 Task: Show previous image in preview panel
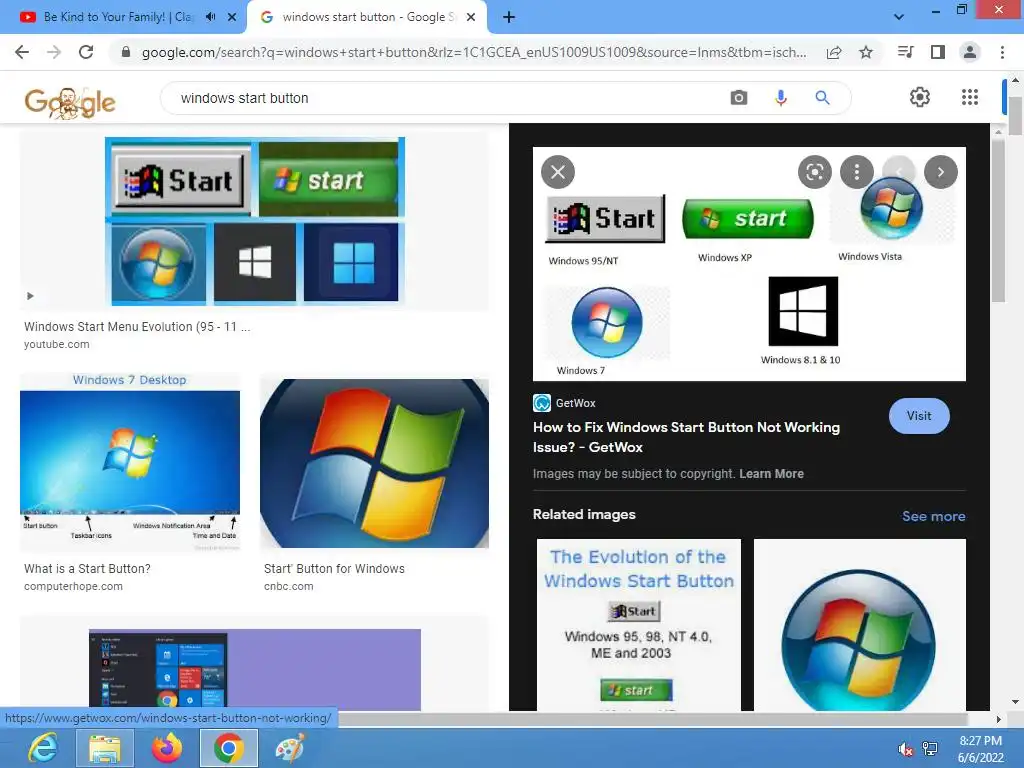[x=899, y=172]
